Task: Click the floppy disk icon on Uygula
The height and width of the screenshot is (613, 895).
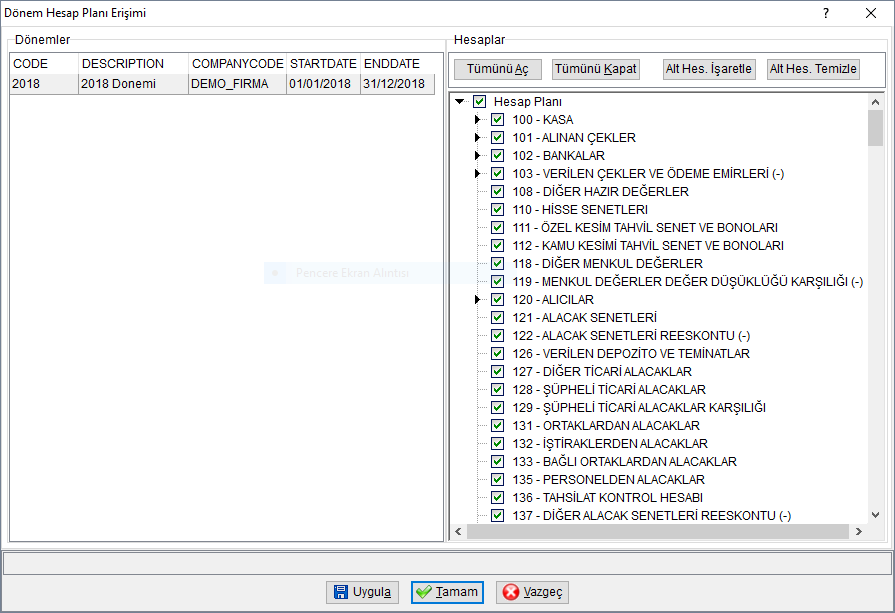Action: click(341, 592)
